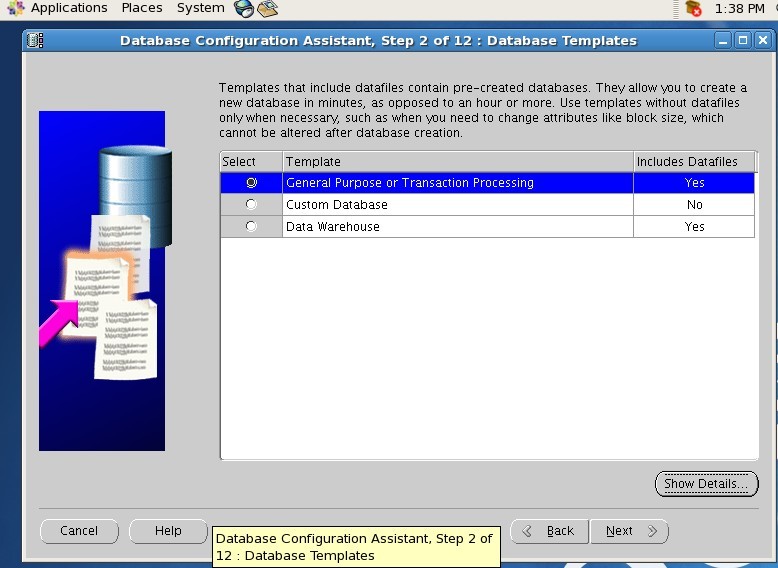Click the Next button
Image resolution: width=778 pixels, height=568 pixels.
point(629,531)
